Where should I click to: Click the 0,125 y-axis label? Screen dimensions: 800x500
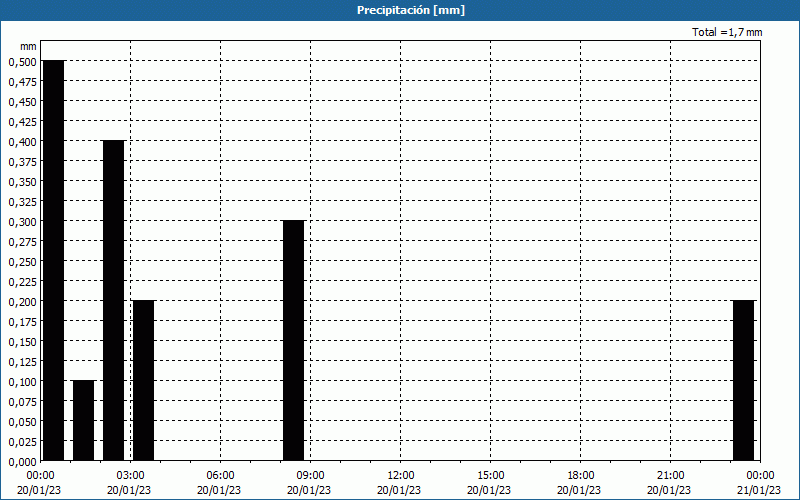pos(23,362)
